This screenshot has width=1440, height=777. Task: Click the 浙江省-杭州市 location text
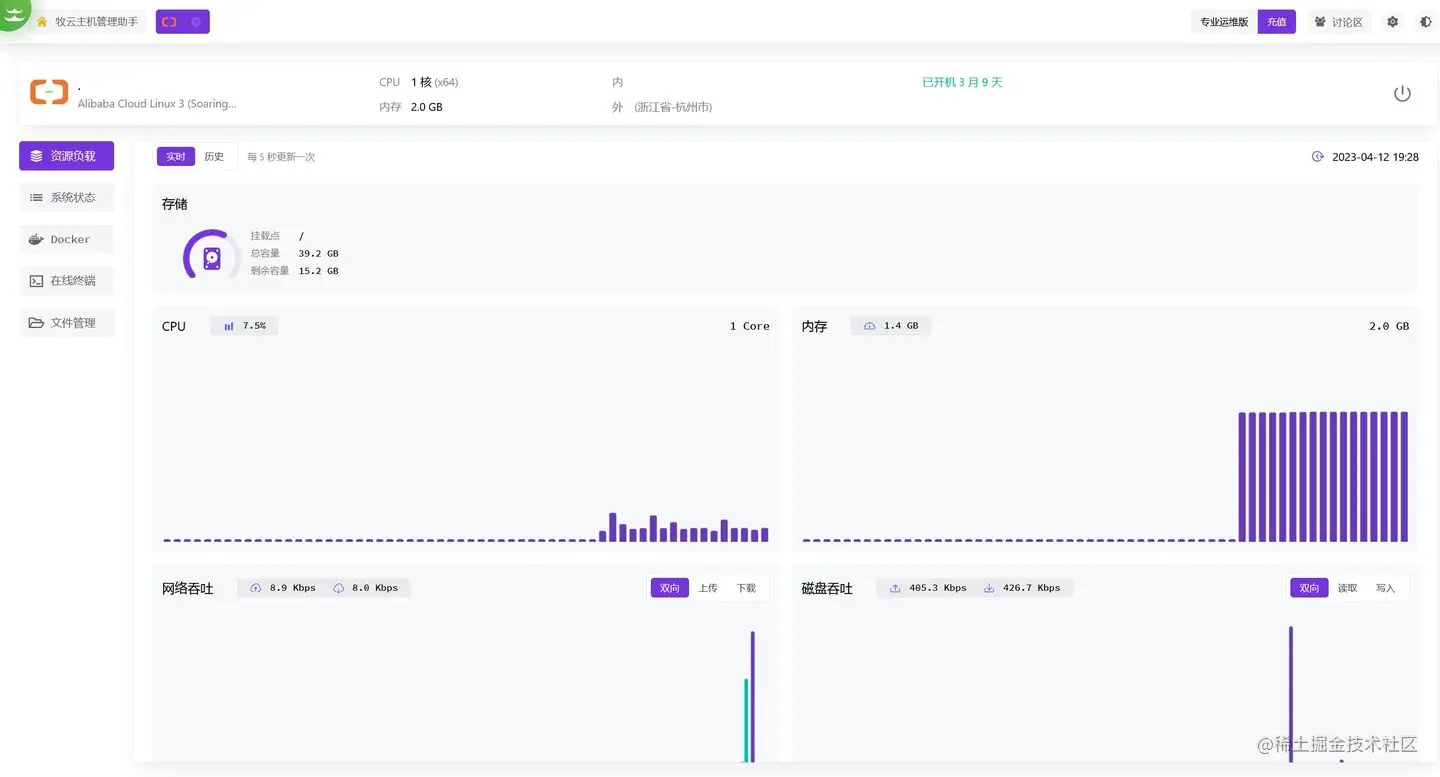tap(674, 107)
